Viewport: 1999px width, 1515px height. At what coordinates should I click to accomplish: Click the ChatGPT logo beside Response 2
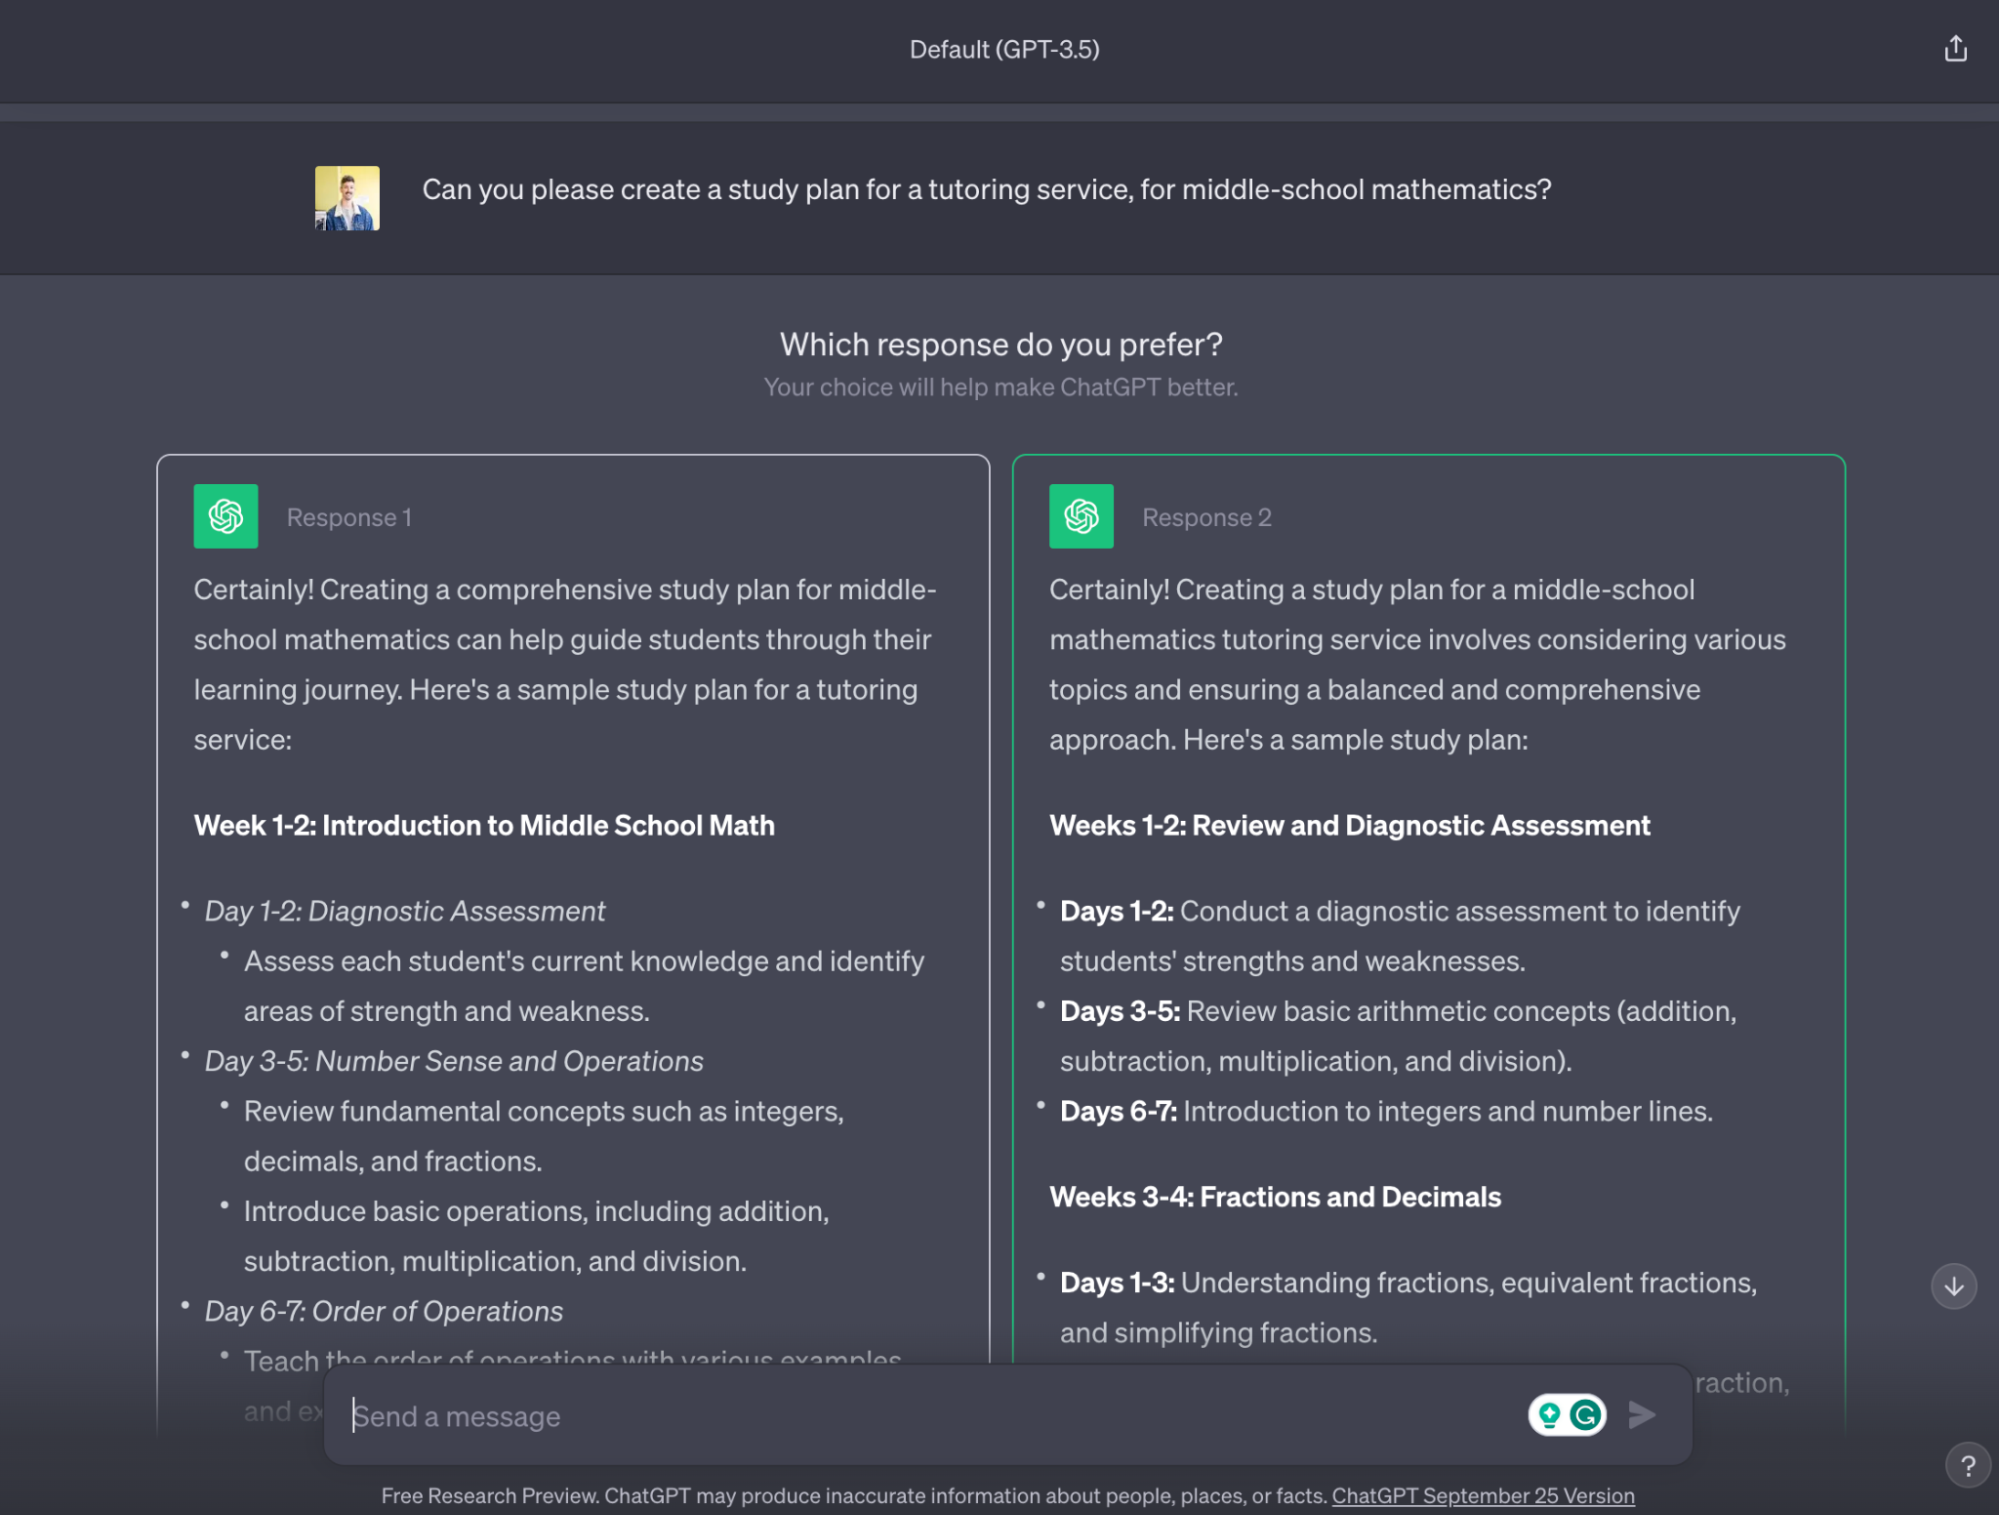pos(1081,516)
